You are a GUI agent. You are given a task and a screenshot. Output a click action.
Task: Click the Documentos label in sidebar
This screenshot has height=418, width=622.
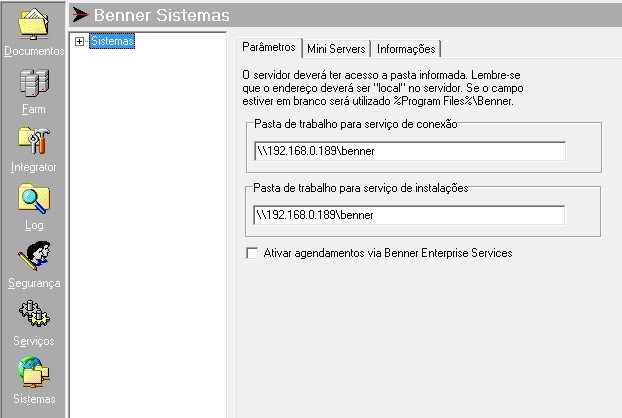[x=33, y=51]
